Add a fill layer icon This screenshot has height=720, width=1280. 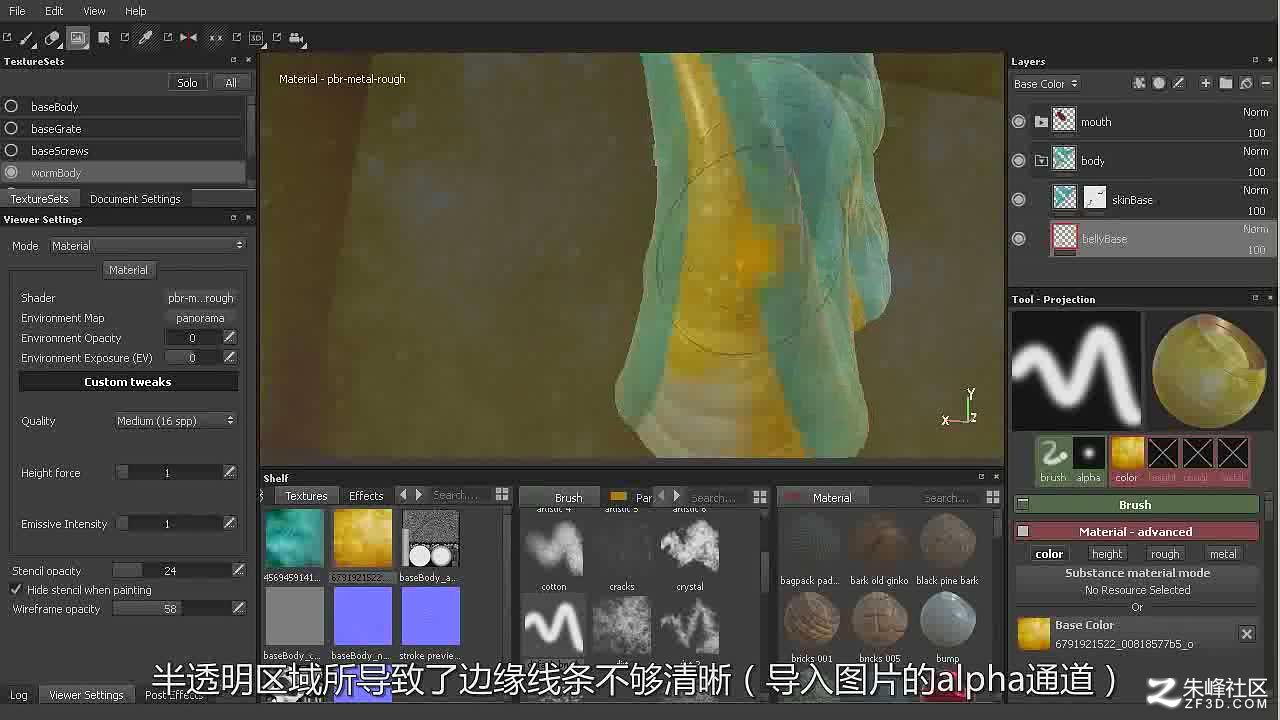pyautogui.click(x=1246, y=84)
